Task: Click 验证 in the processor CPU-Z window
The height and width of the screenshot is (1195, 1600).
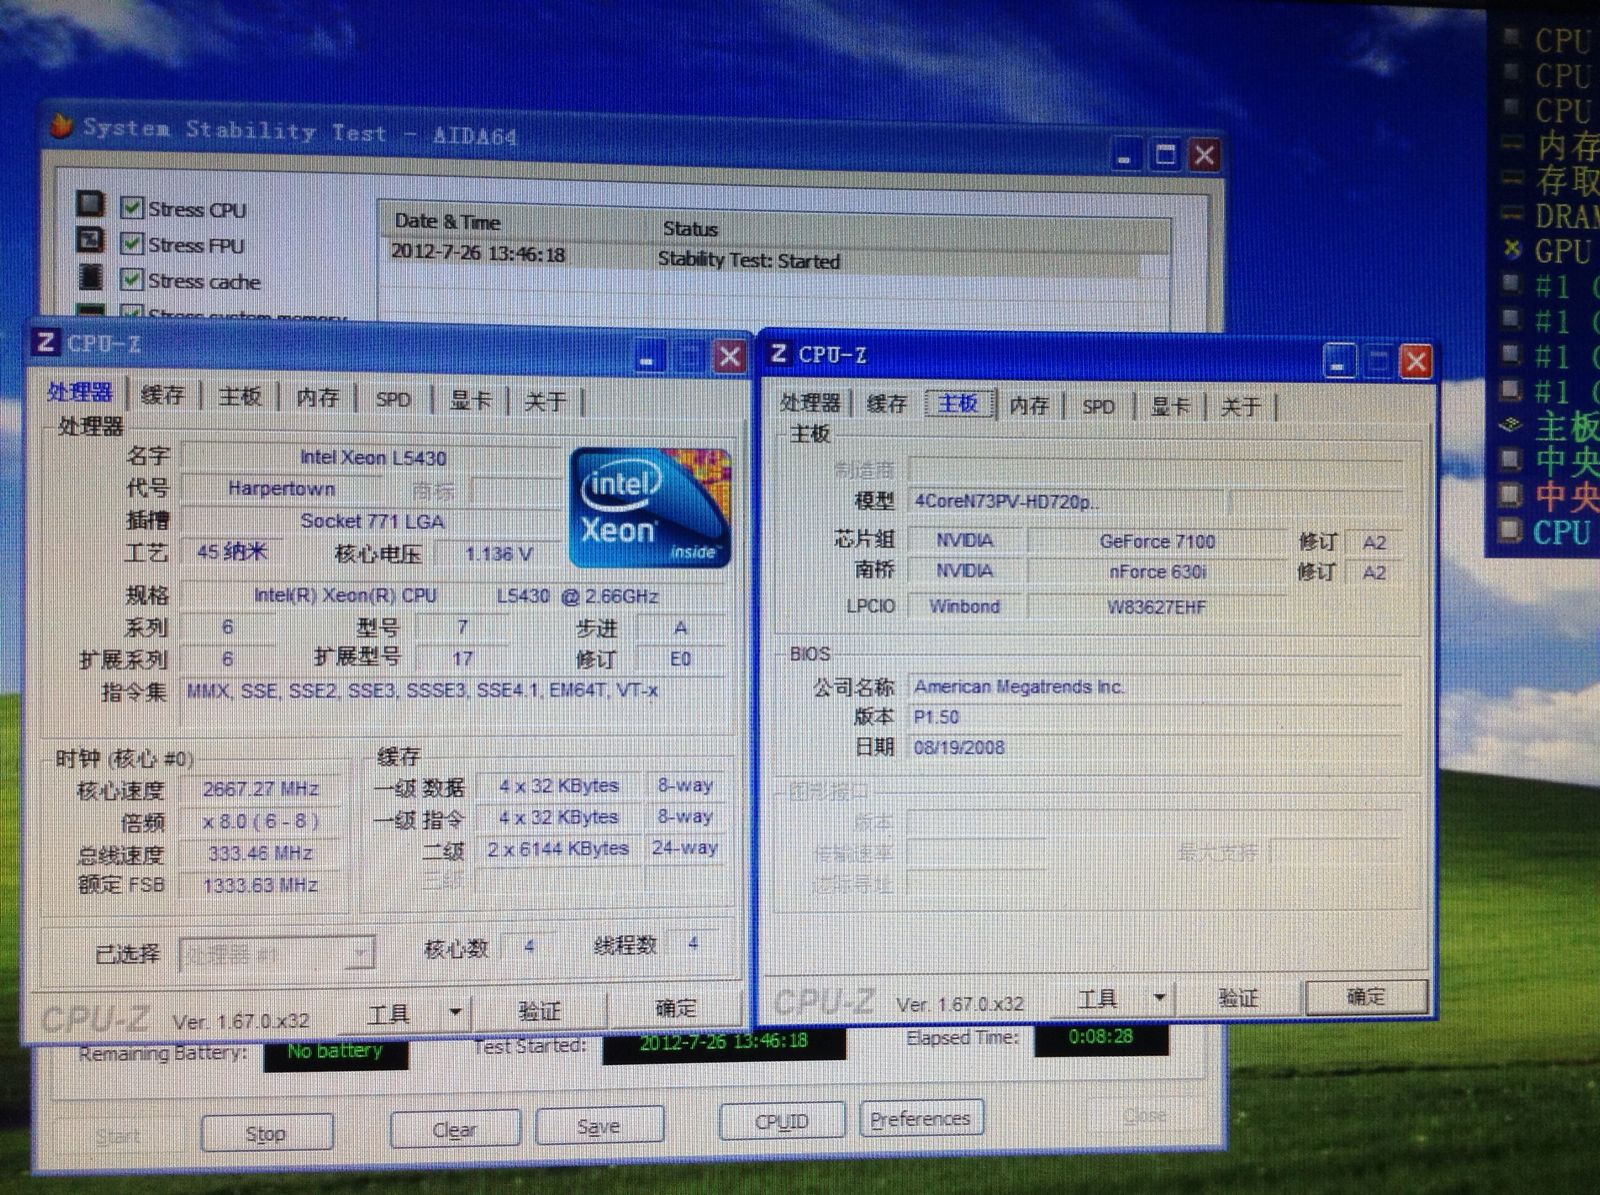Action: (x=539, y=1011)
